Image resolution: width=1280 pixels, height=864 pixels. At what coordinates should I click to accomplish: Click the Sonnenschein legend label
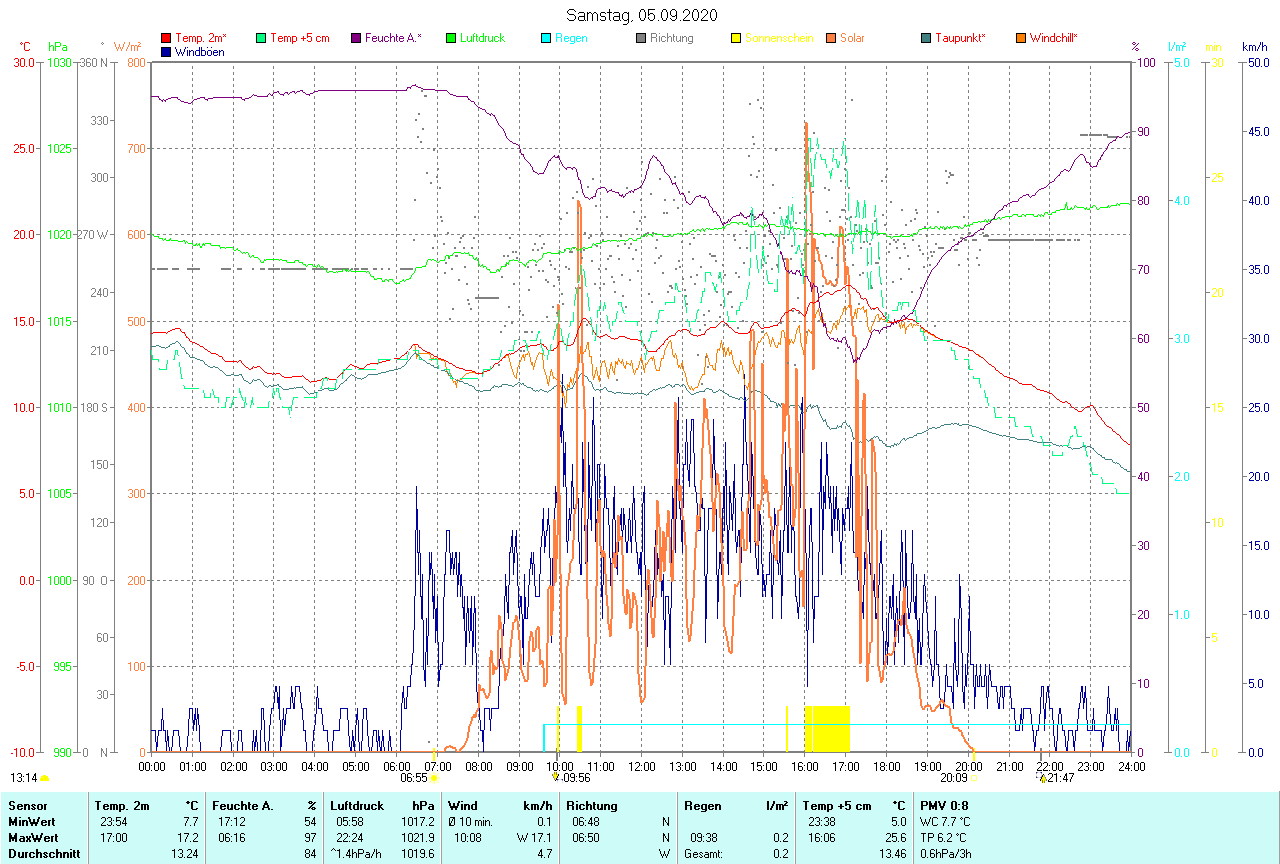coord(779,38)
